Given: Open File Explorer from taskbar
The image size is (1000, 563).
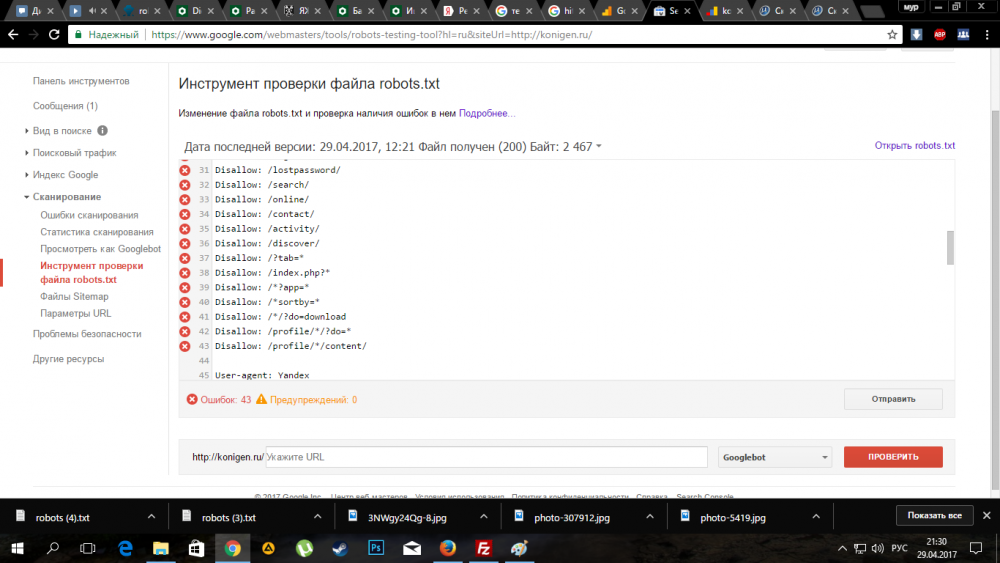Looking at the screenshot, I should [161, 548].
